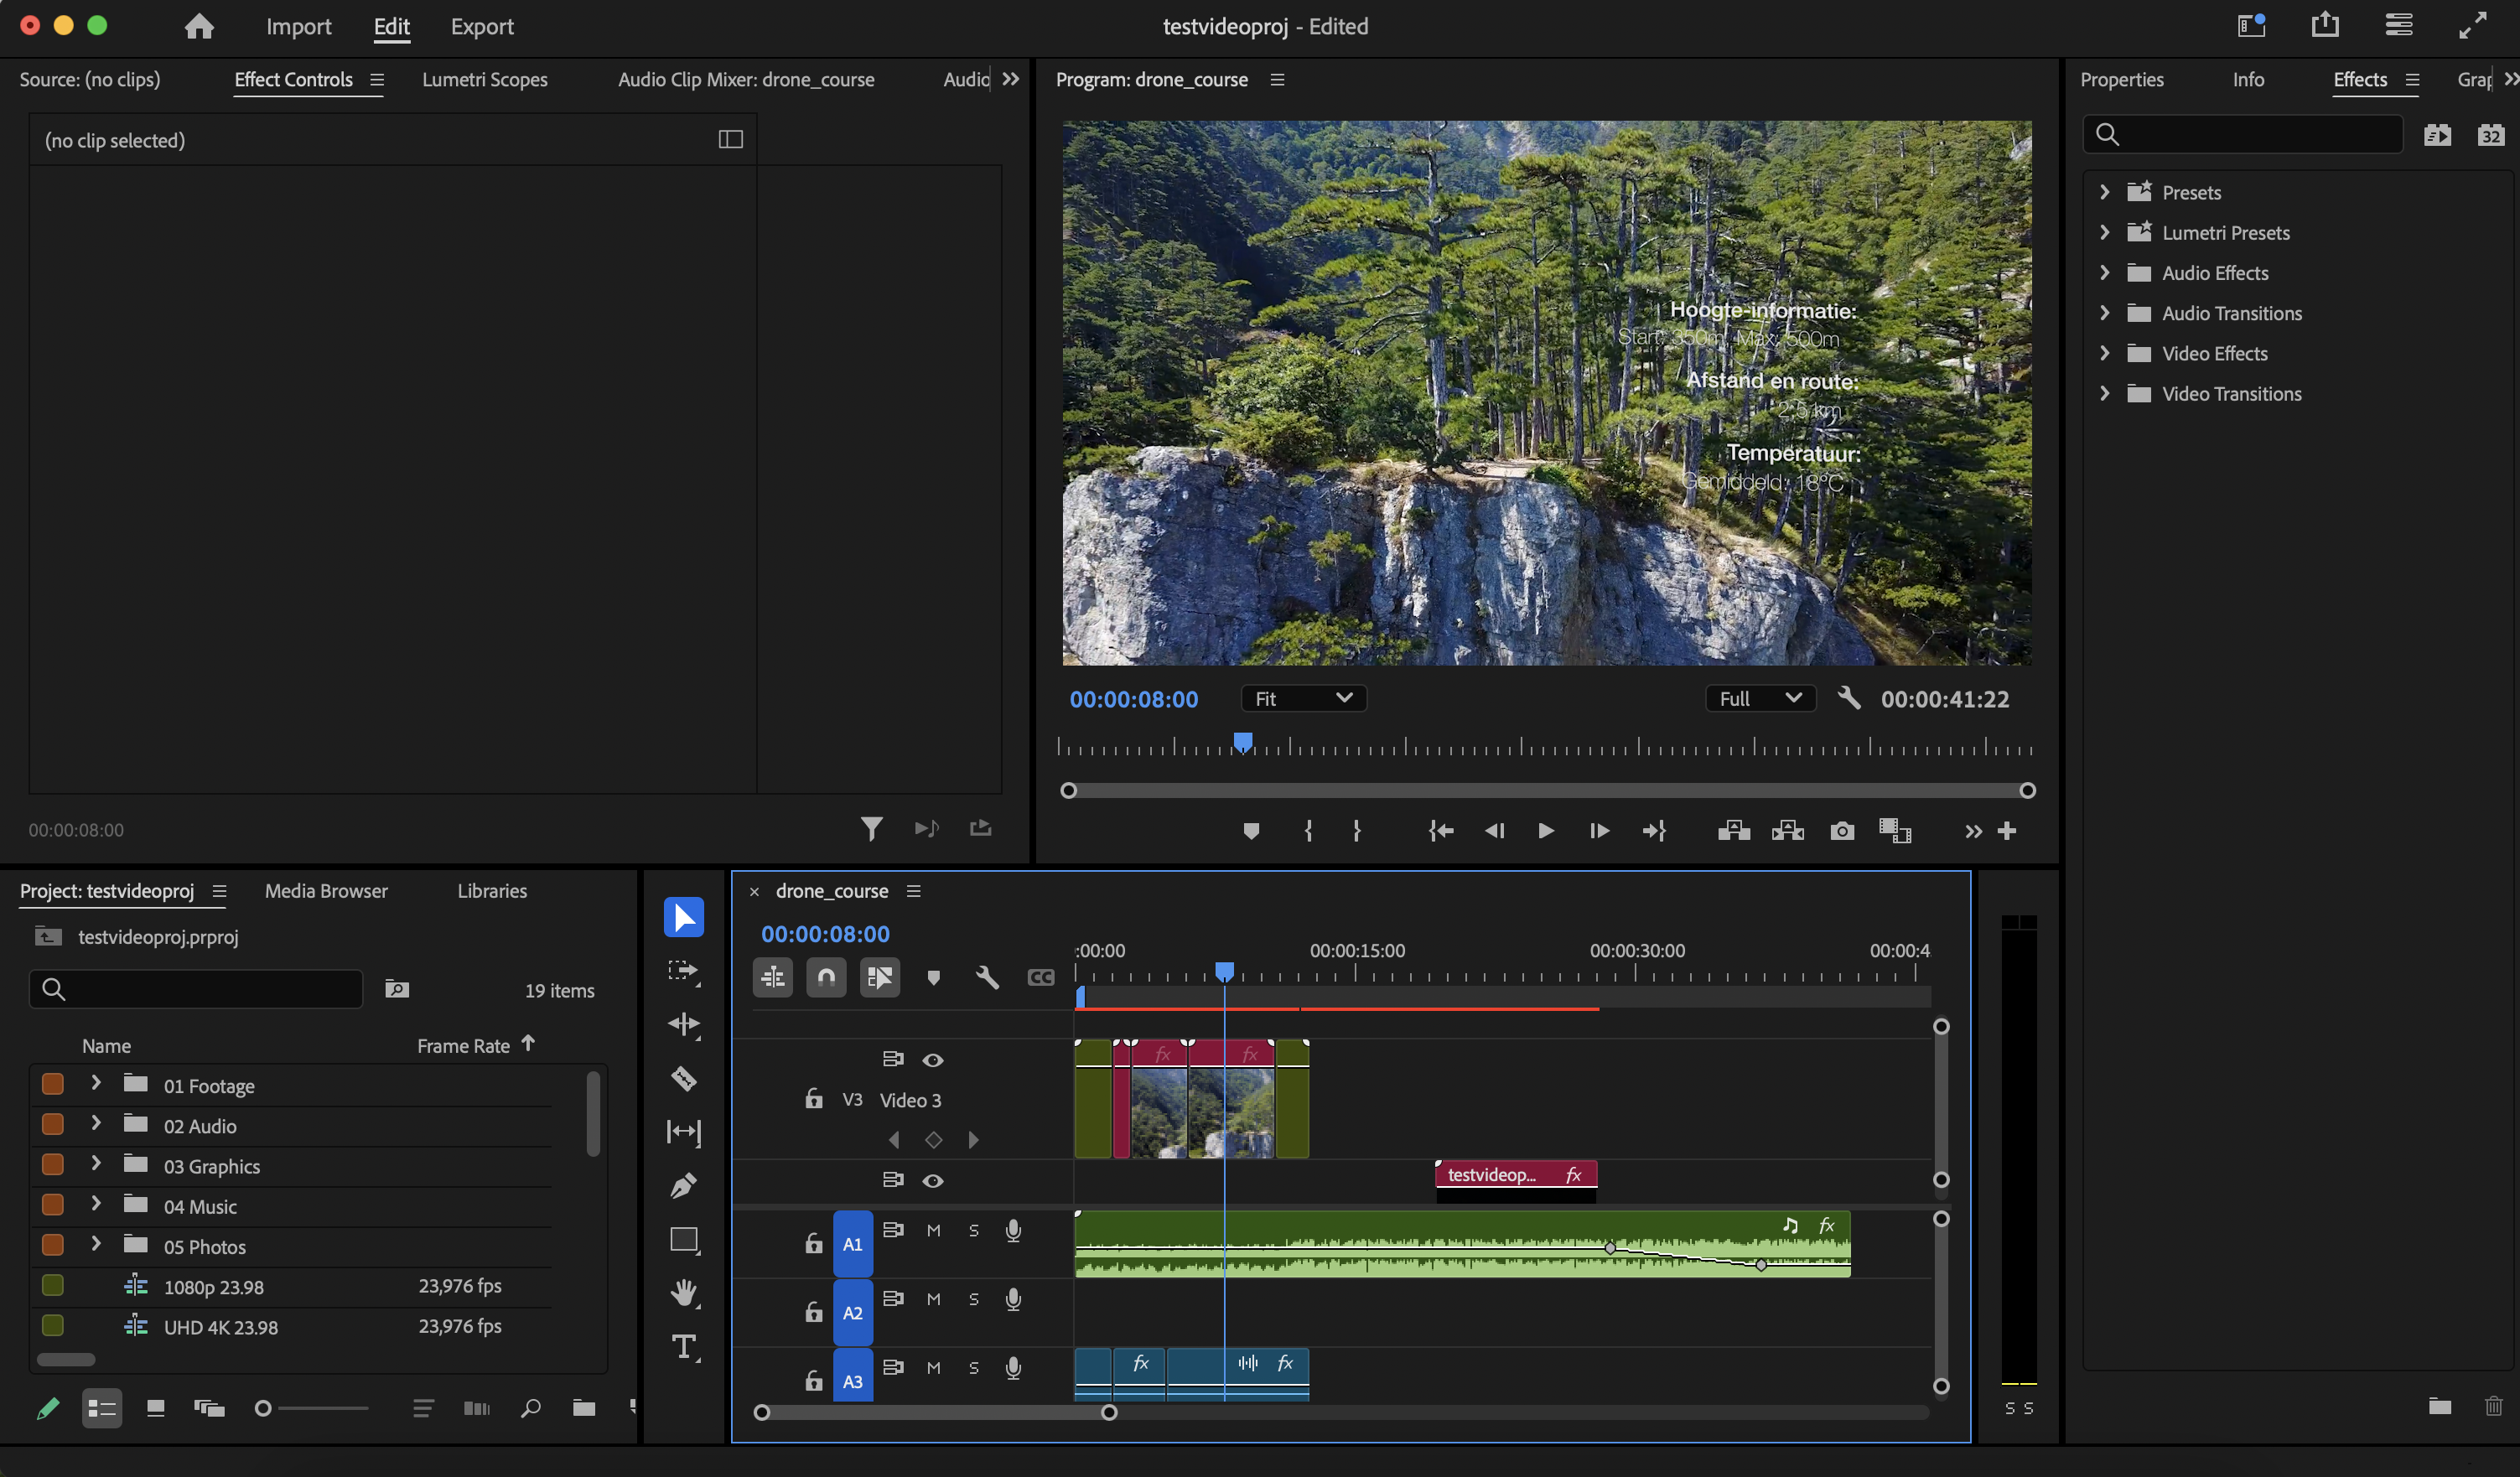Select the Type tool
The image size is (2520, 1477).
tap(684, 1347)
